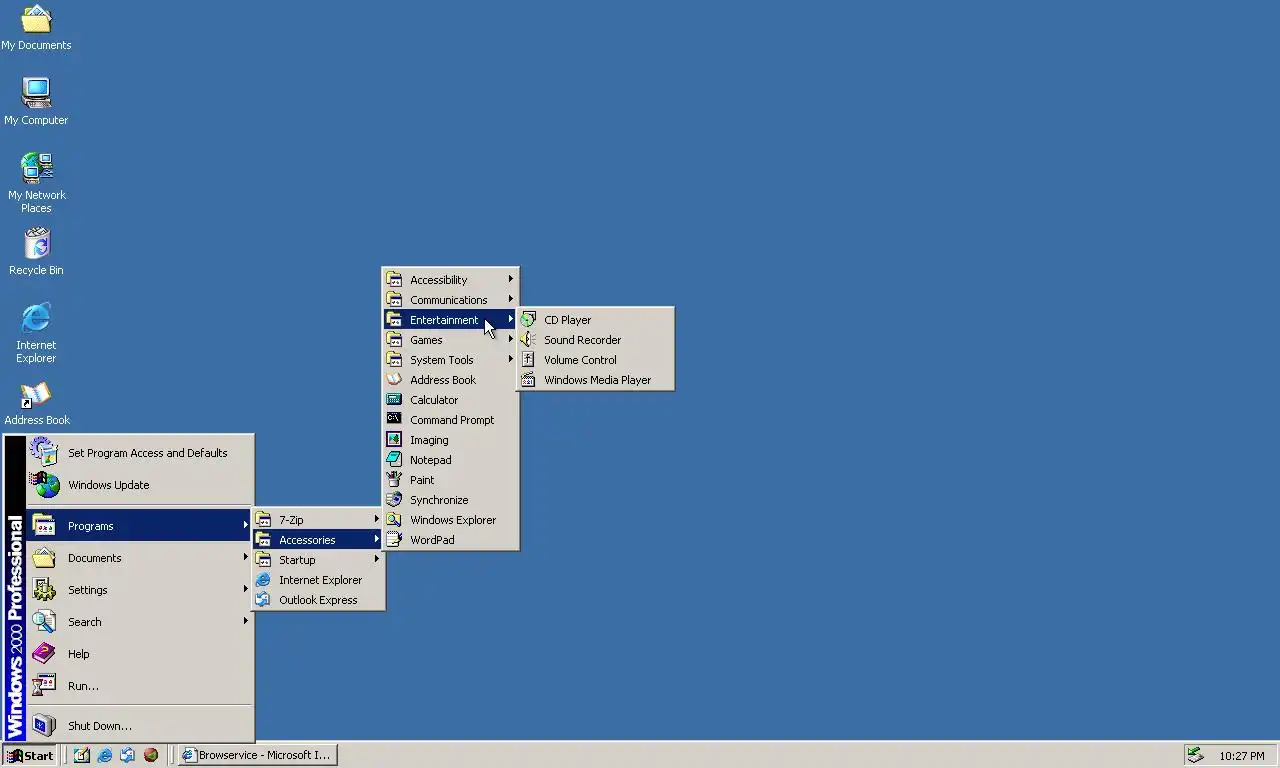Click the Windows Explorer icon in Accessories

[394, 520]
